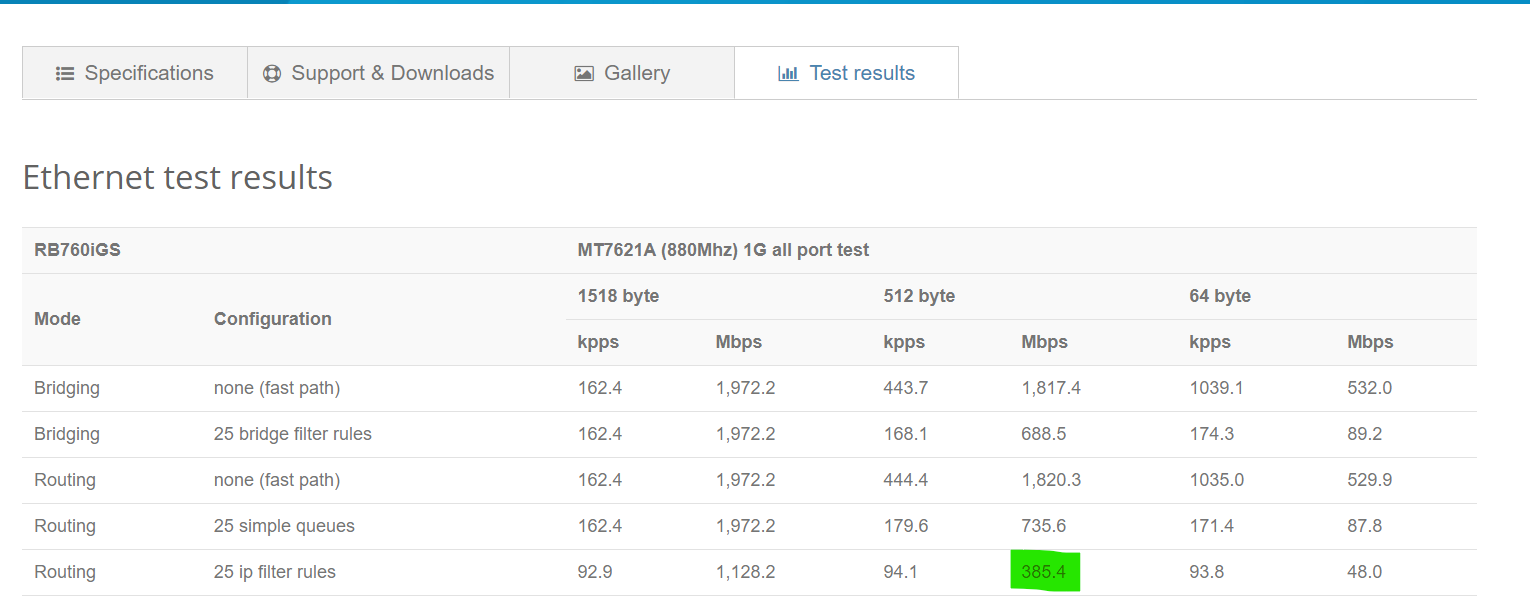Click the 92.9 kpps value

click(596, 572)
